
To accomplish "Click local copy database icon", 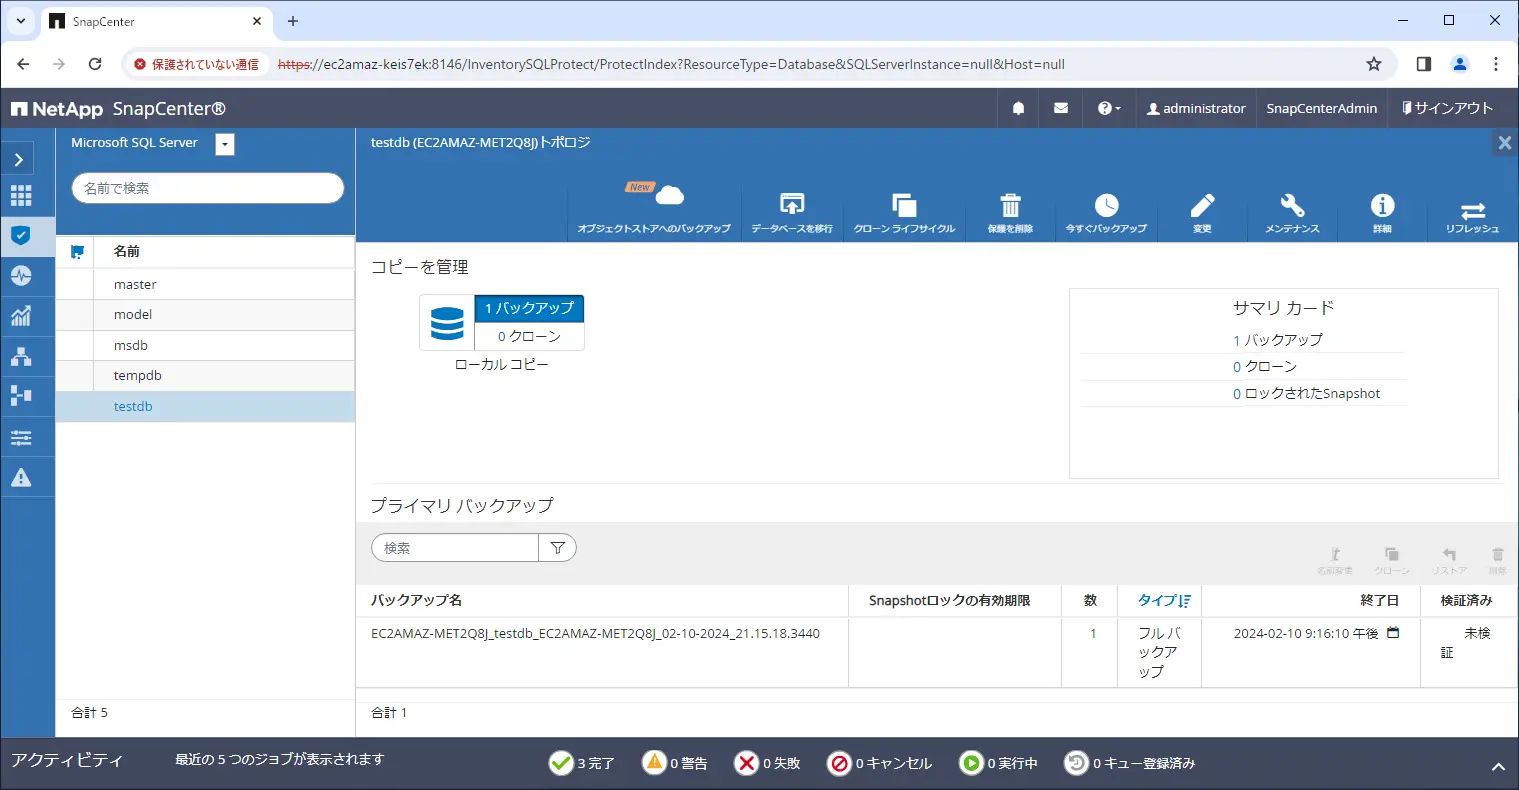I will [x=447, y=323].
